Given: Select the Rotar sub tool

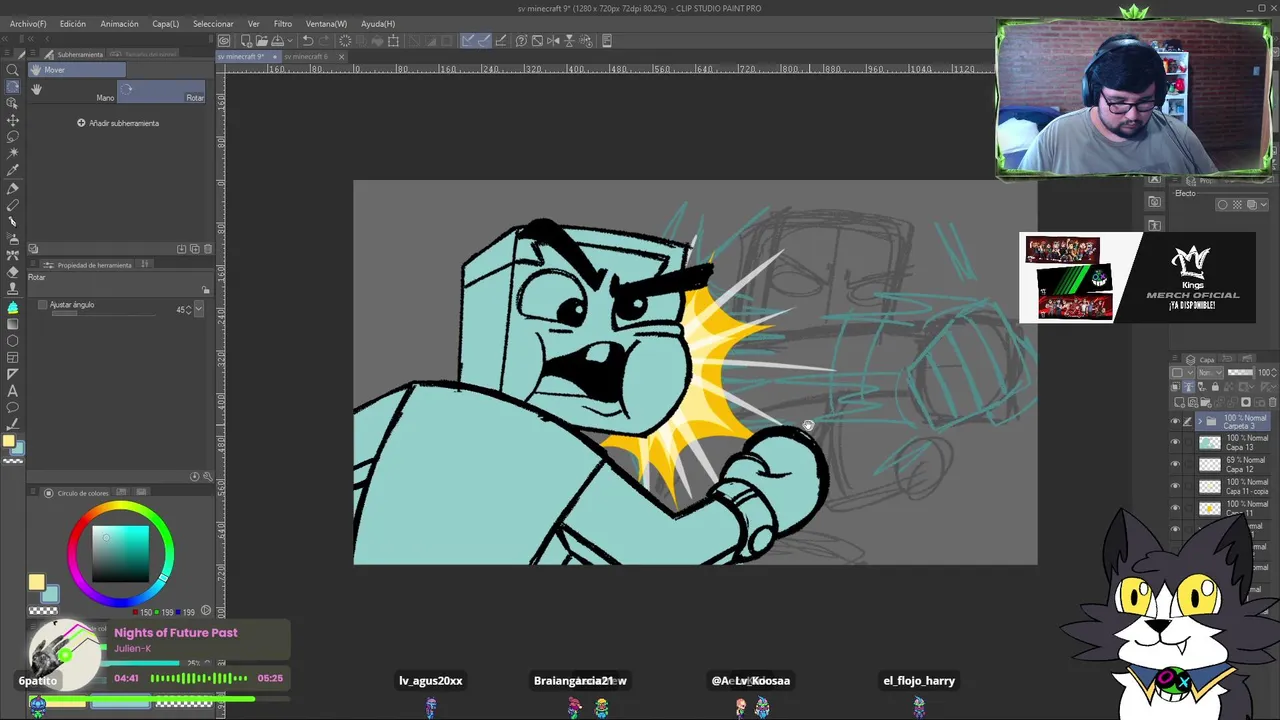Looking at the screenshot, I should (x=163, y=91).
